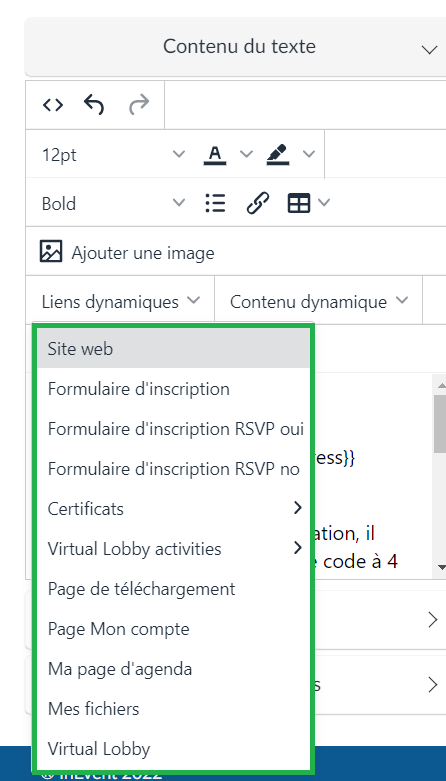Click the editor scrollbar down arrow

(441, 567)
